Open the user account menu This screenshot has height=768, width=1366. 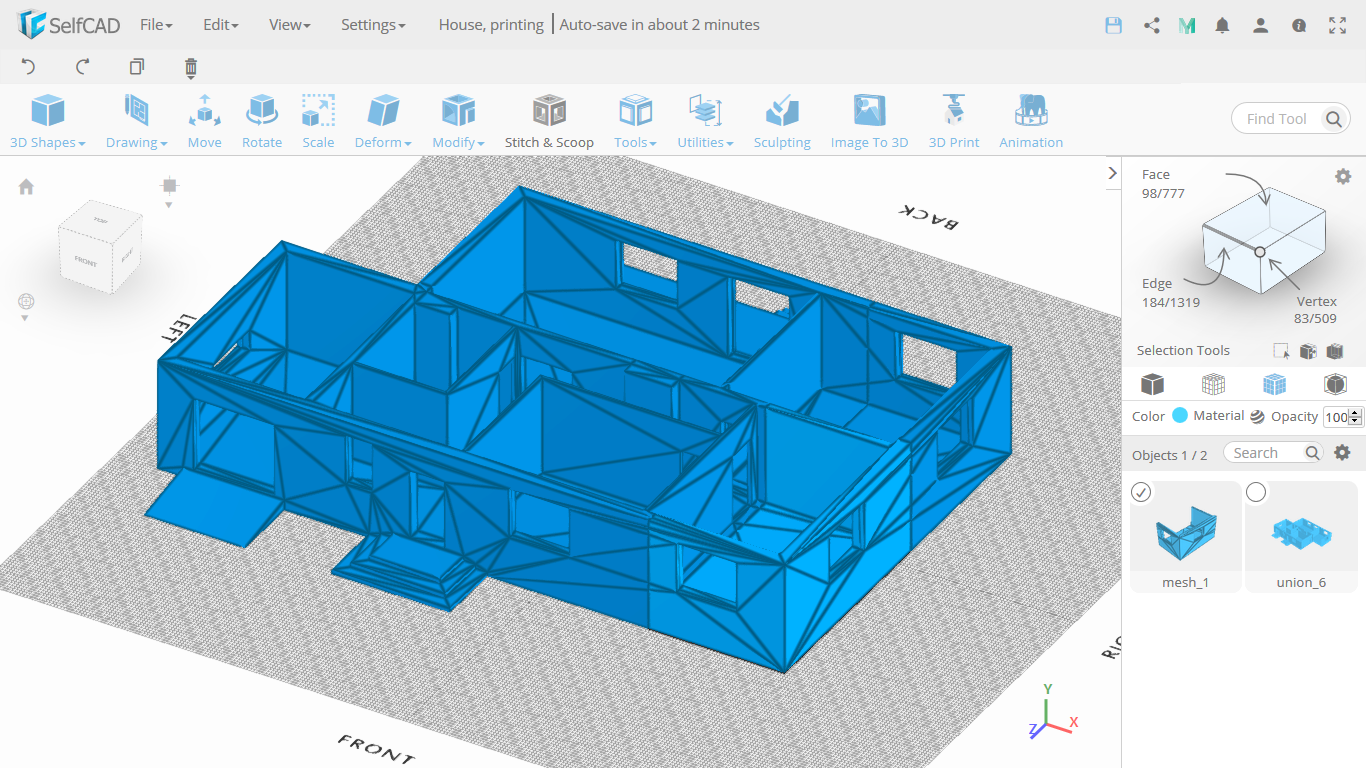click(x=1261, y=25)
